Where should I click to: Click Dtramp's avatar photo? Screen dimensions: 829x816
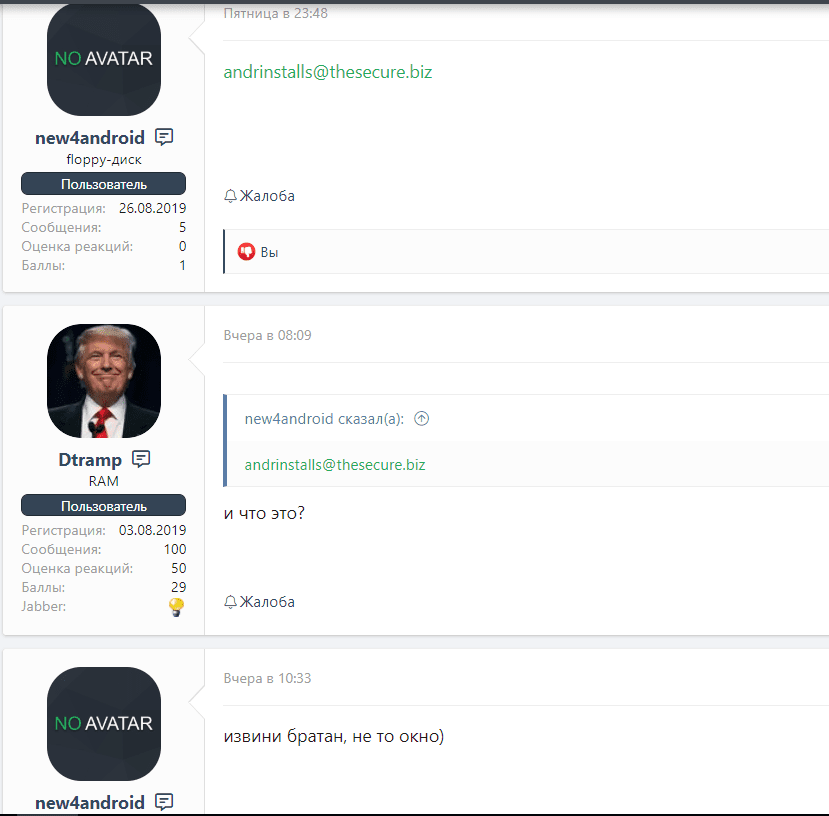[104, 381]
